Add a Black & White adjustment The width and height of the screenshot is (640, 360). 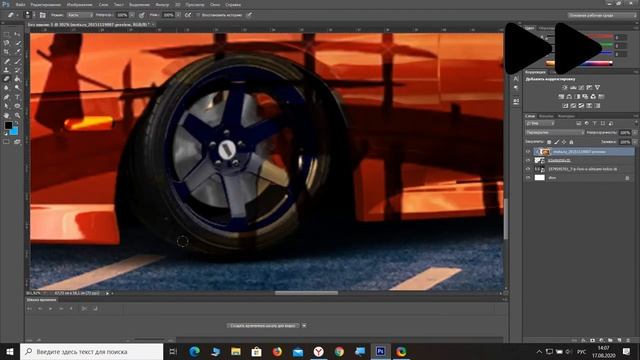tap(577, 97)
